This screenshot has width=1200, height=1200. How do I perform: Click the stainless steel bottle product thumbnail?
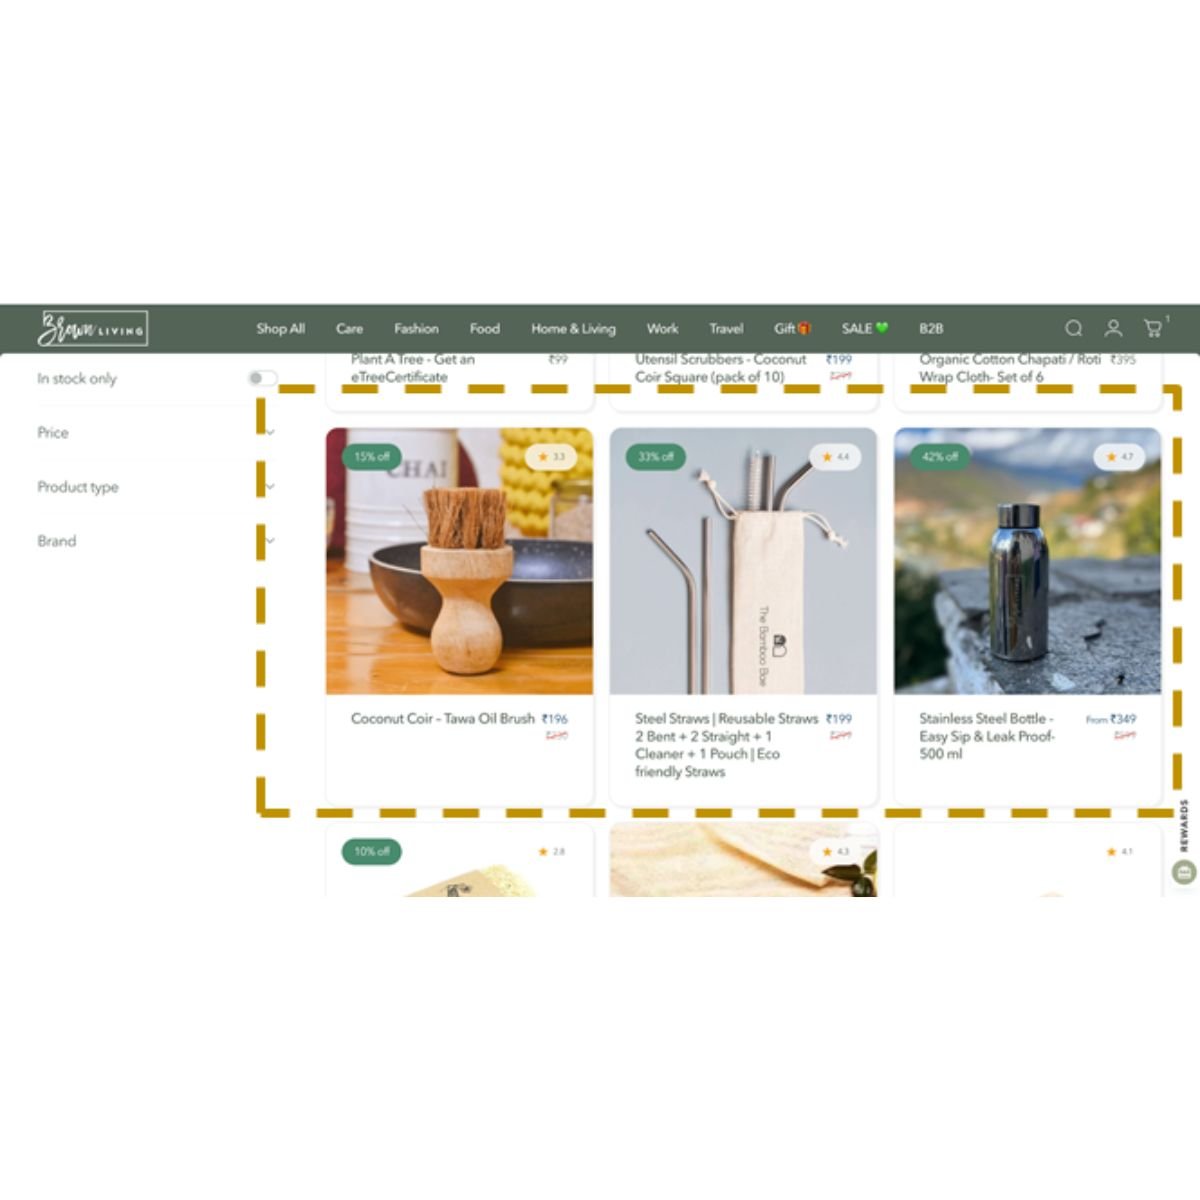coord(1028,560)
